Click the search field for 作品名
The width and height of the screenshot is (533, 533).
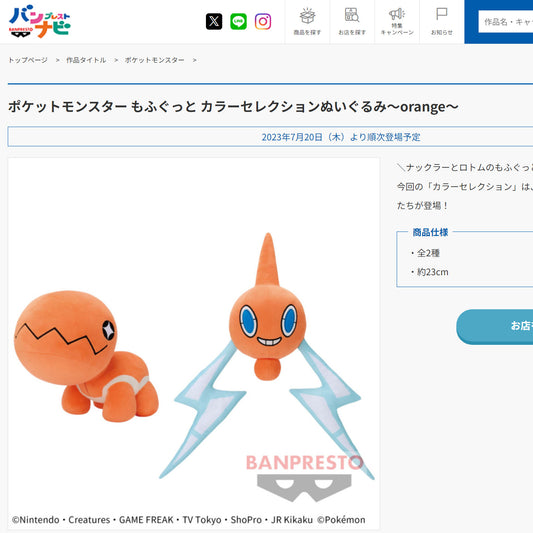505,22
